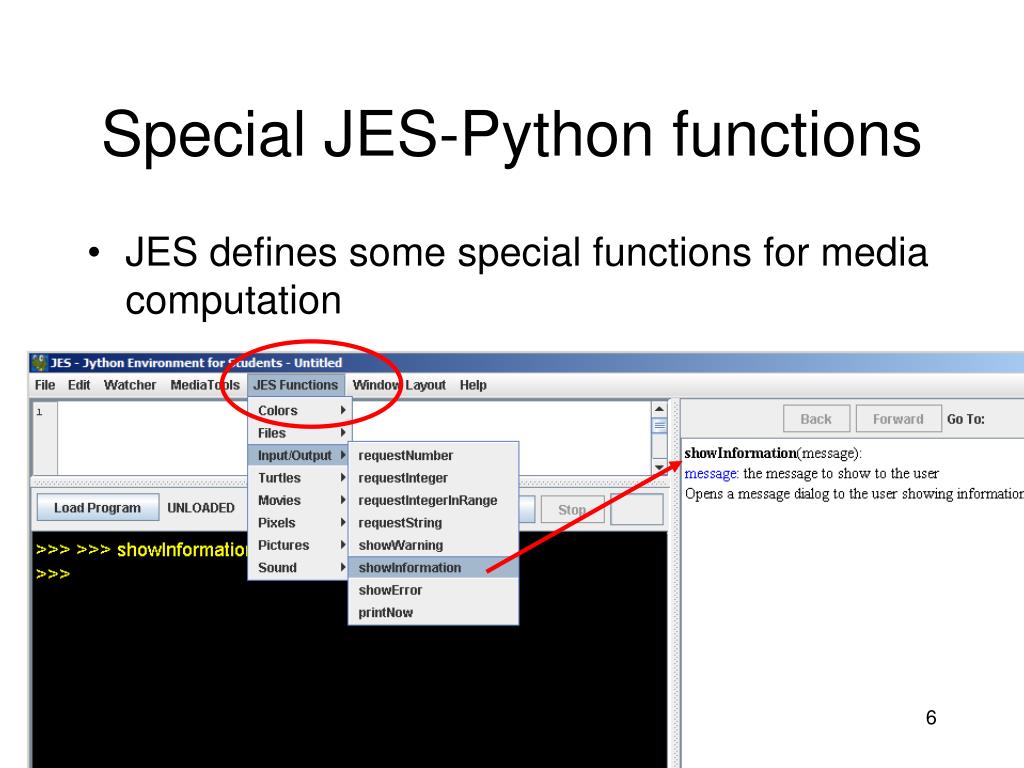This screenshot has height=768, width=1024.
Task: Expand the Movies submenu
Action: tap(300, 500)
